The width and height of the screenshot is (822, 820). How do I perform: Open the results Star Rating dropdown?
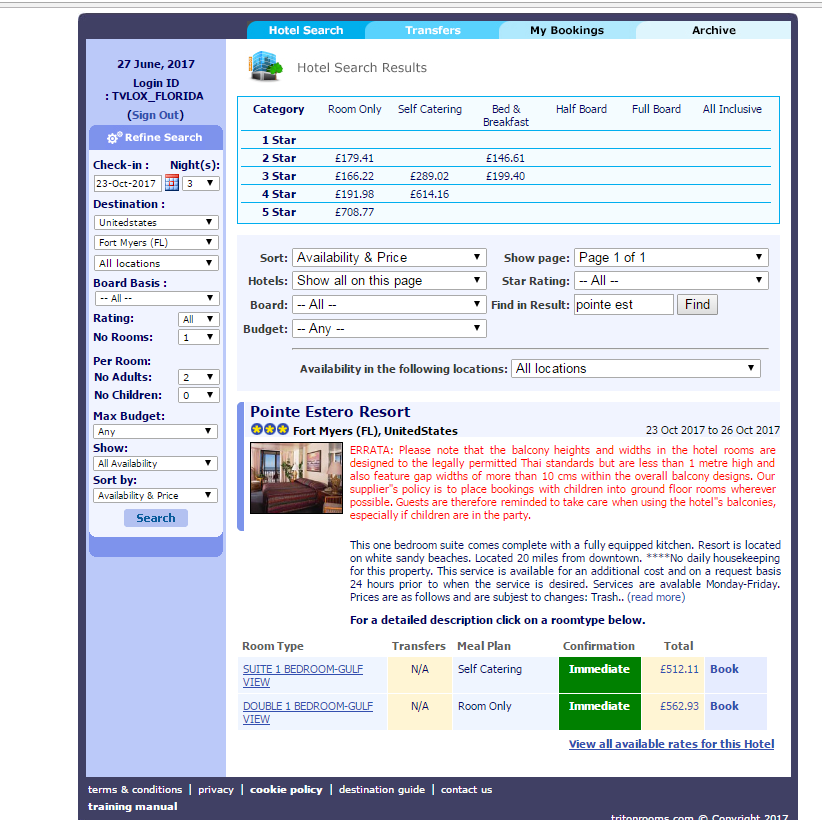click(671, 280)
